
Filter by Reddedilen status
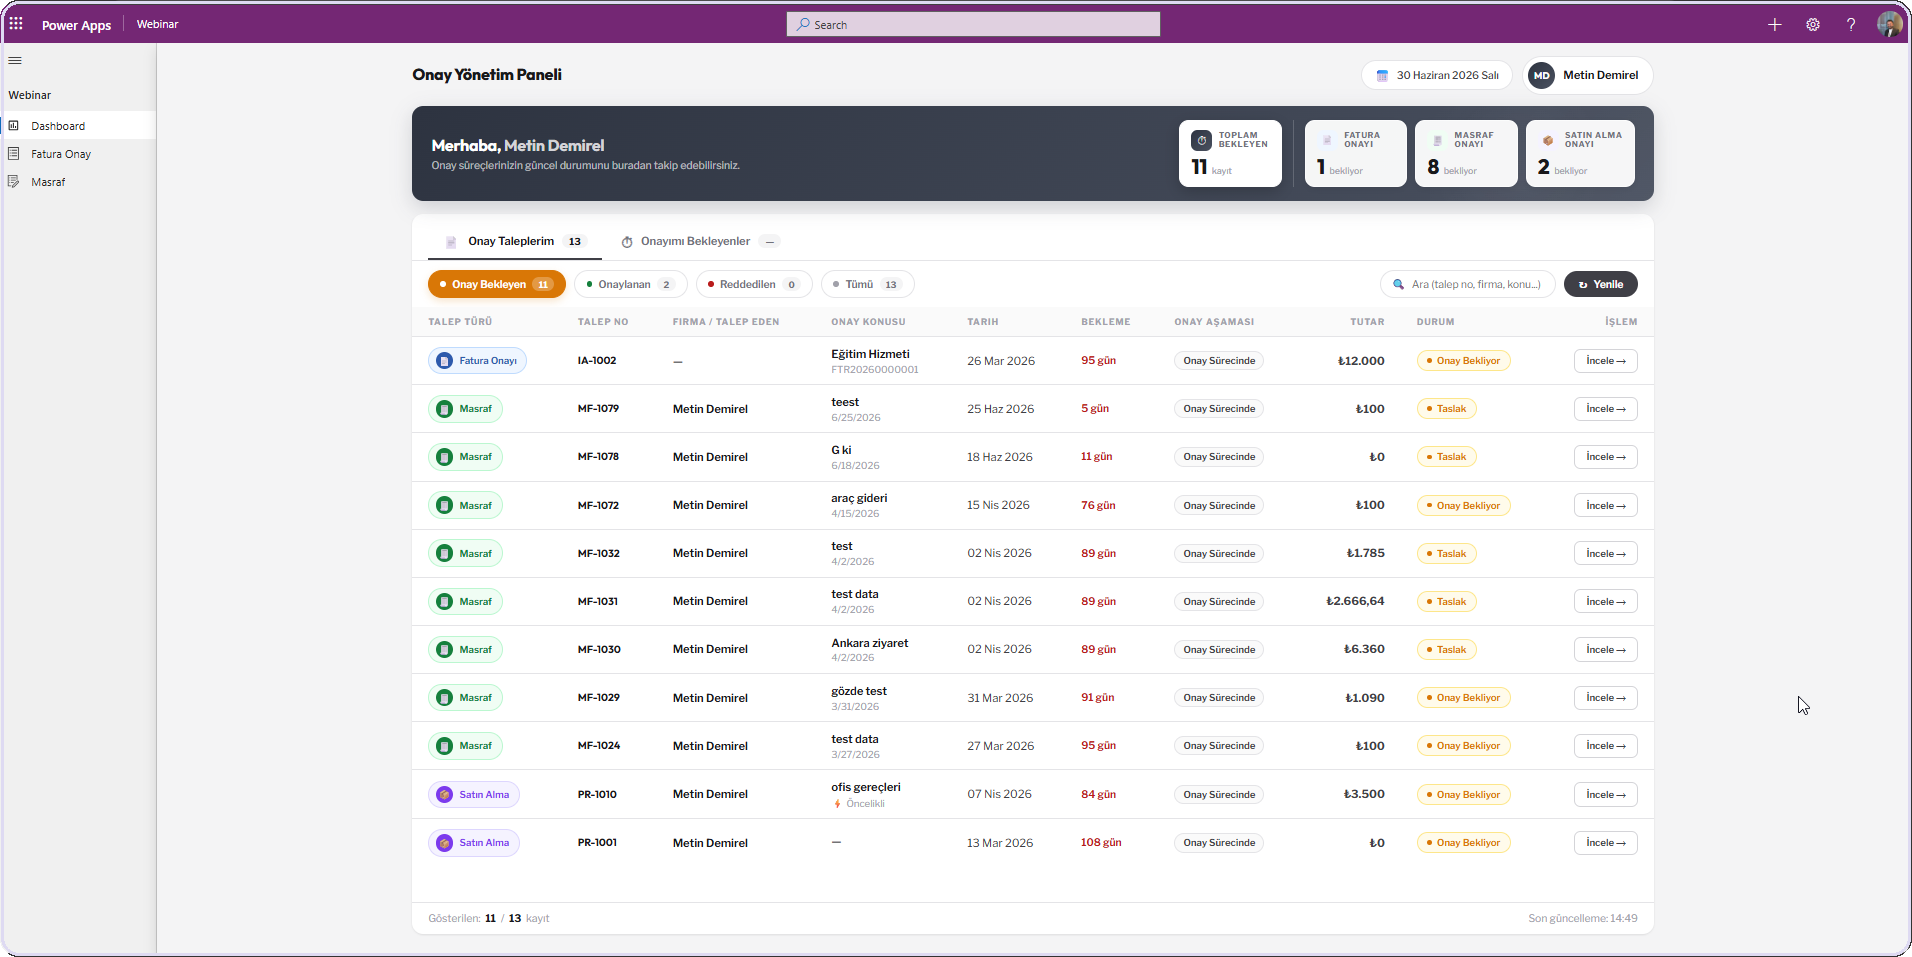[x=754, y=284]
